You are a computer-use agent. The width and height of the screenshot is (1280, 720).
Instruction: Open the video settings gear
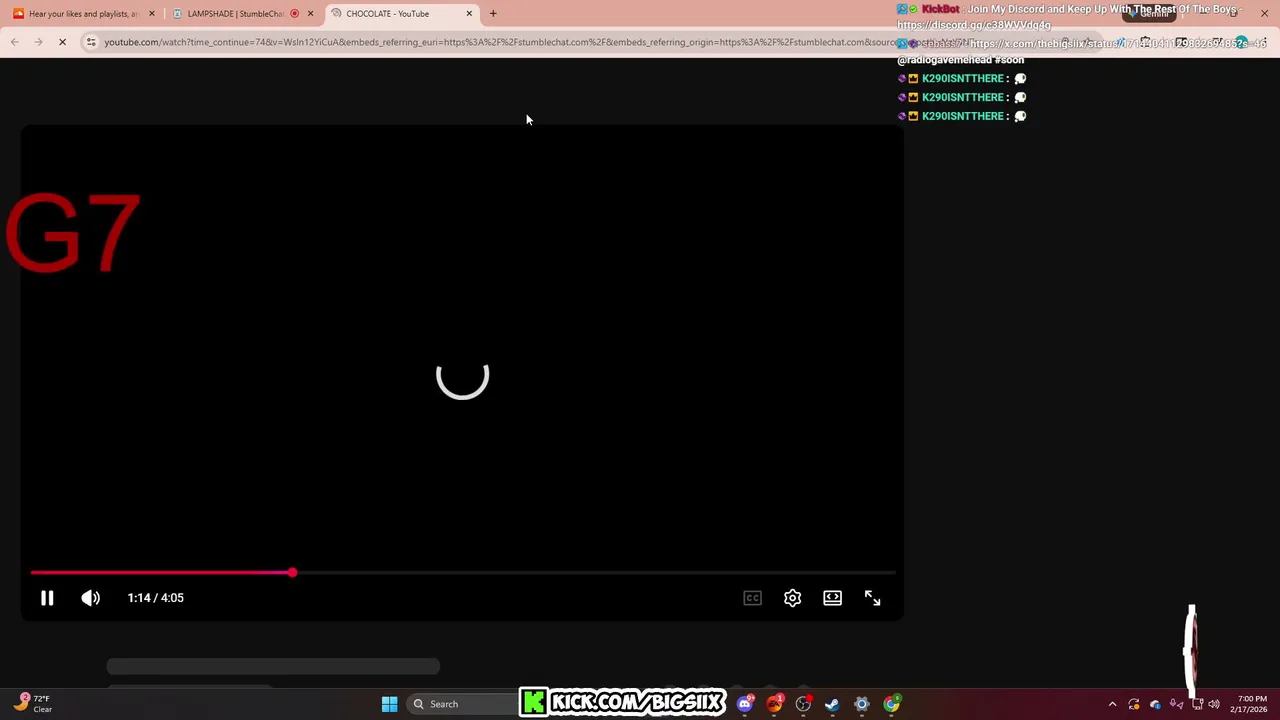click(792, 598)
